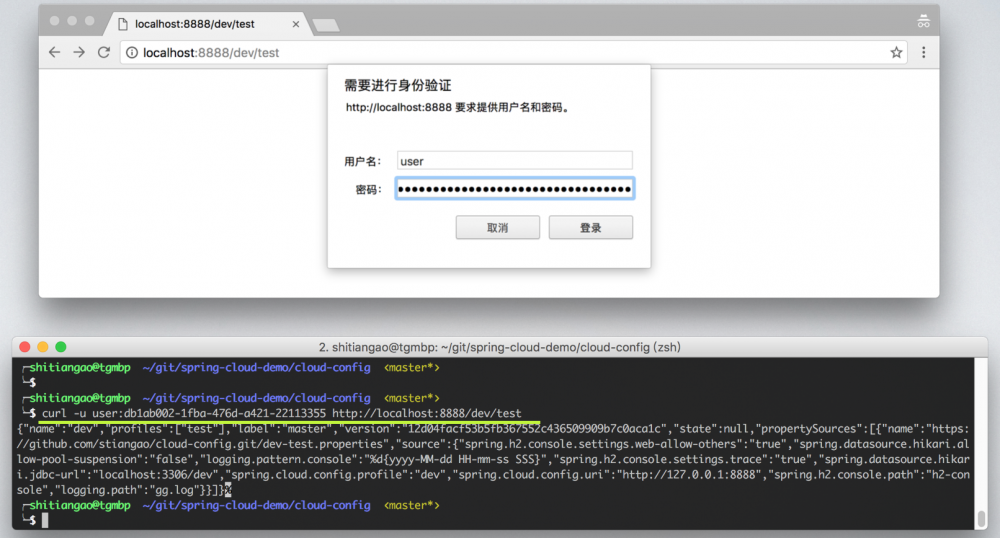Click the terminal title bar text
1000x538 pixels.
499,347
